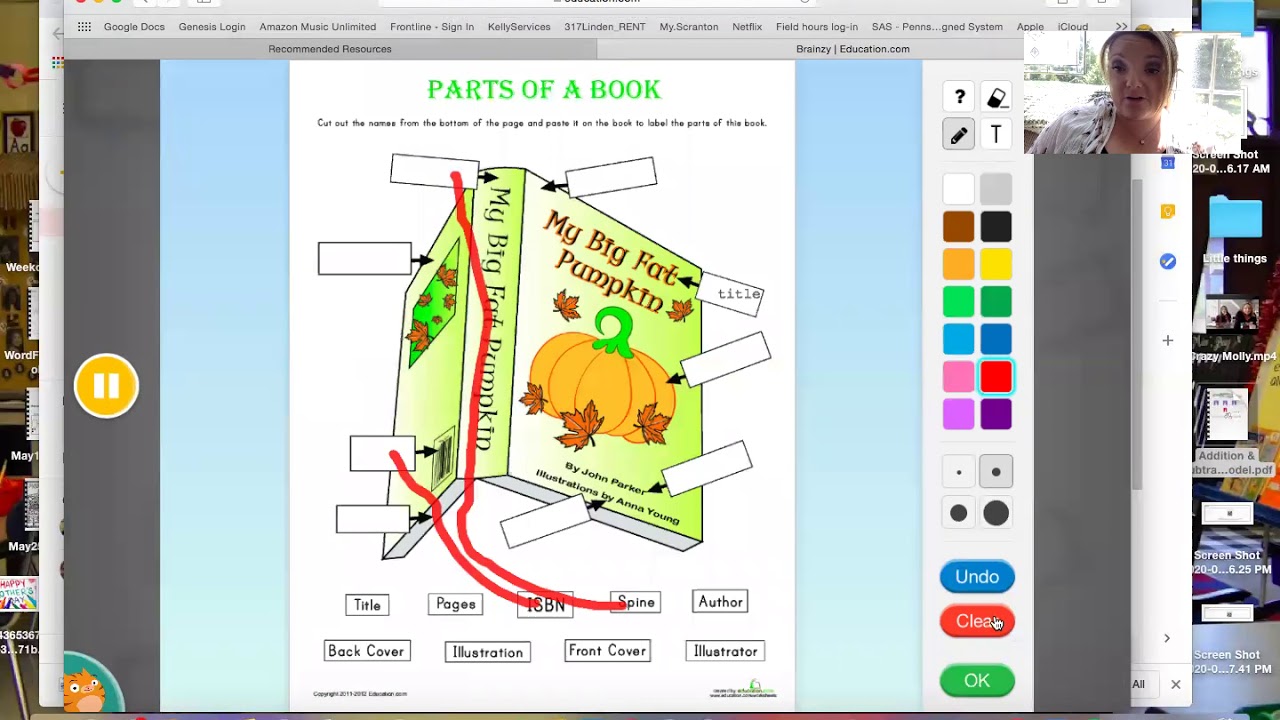Open Netflix bookmark
The width and height of the screenshot is (1280, 720).
747,27
